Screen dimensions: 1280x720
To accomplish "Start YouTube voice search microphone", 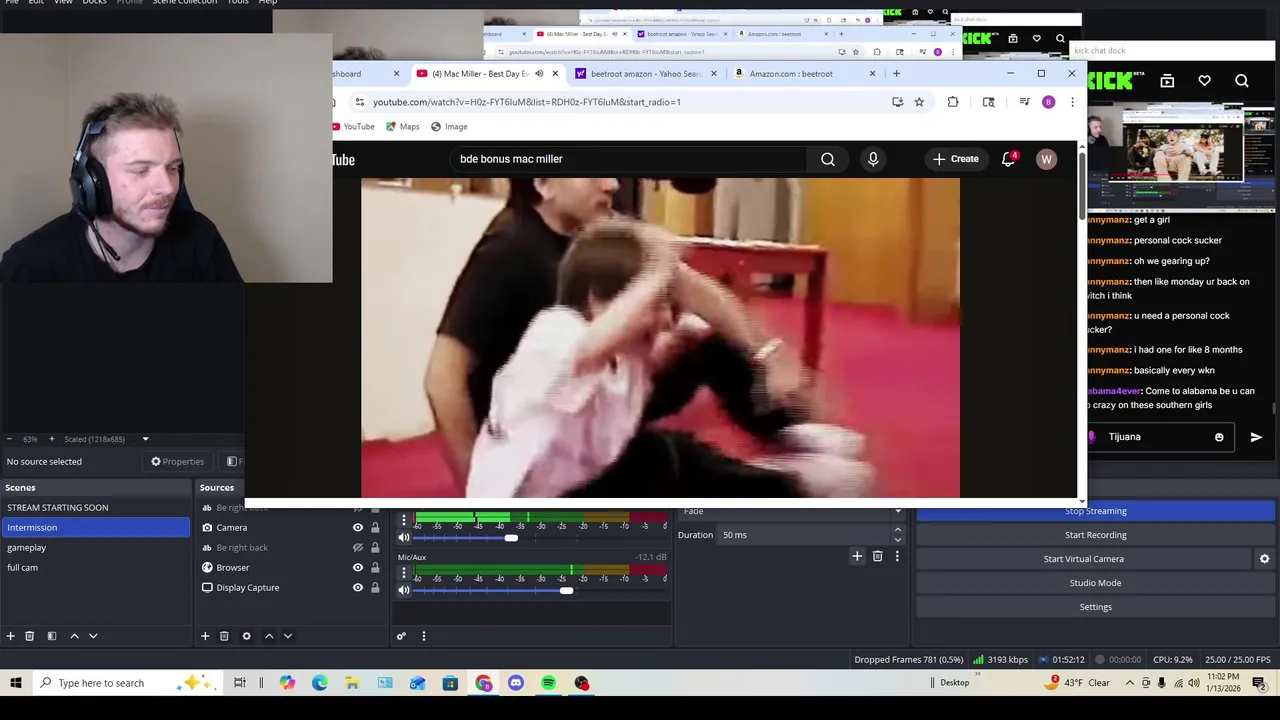I will pos(873,159).
